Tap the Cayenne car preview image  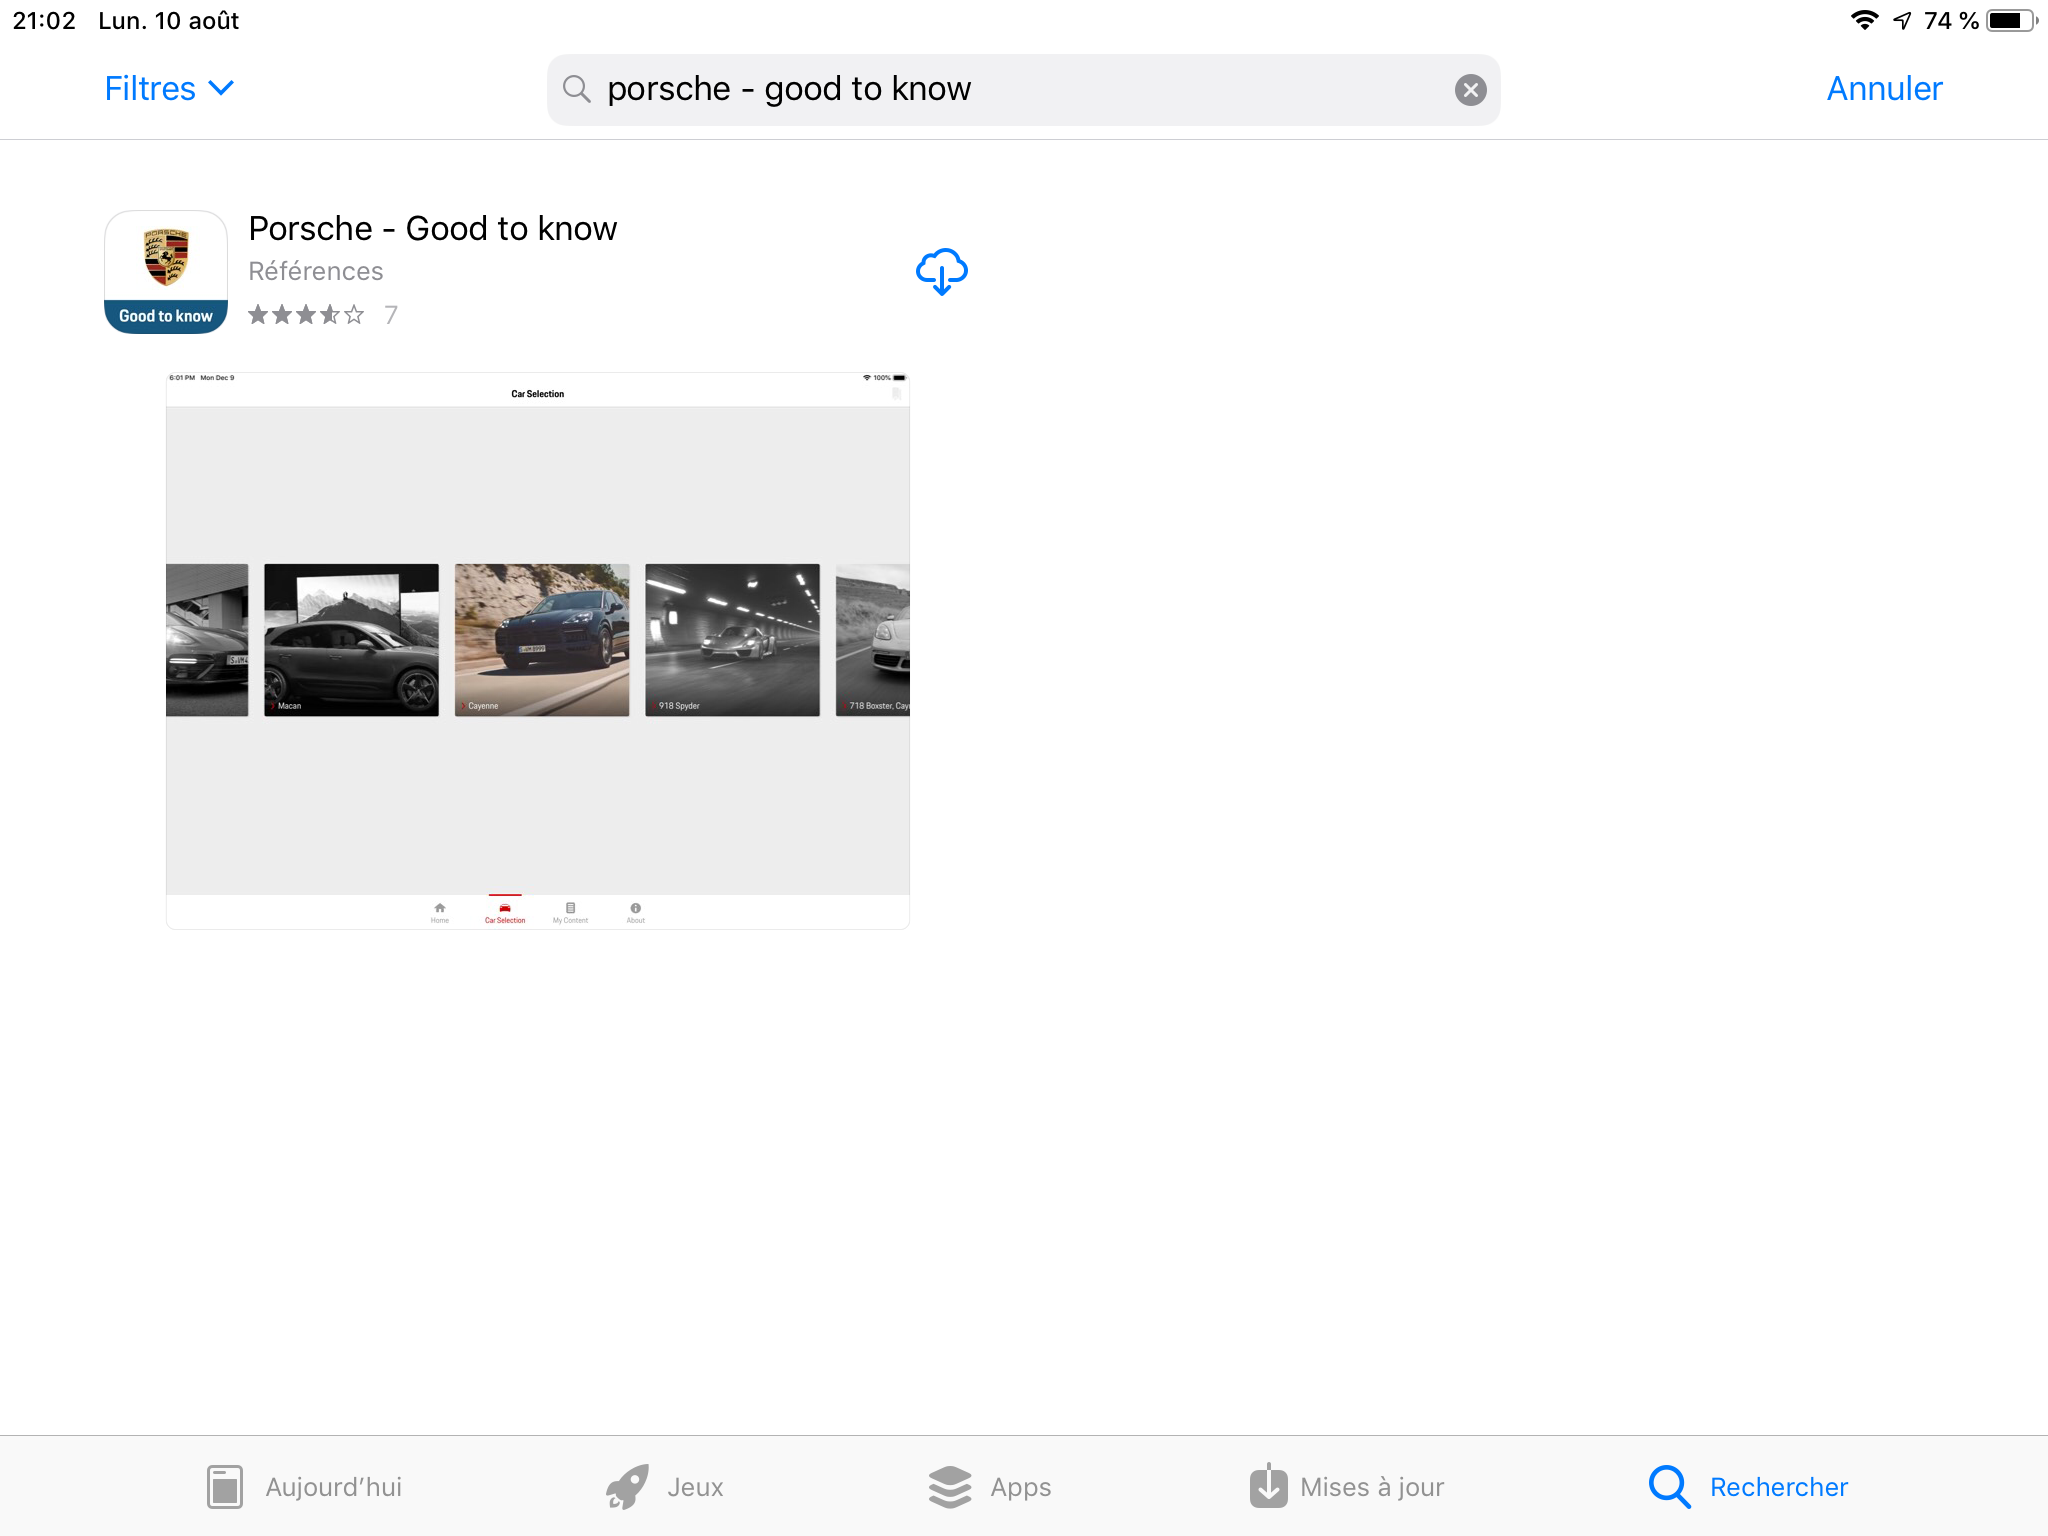542,640
